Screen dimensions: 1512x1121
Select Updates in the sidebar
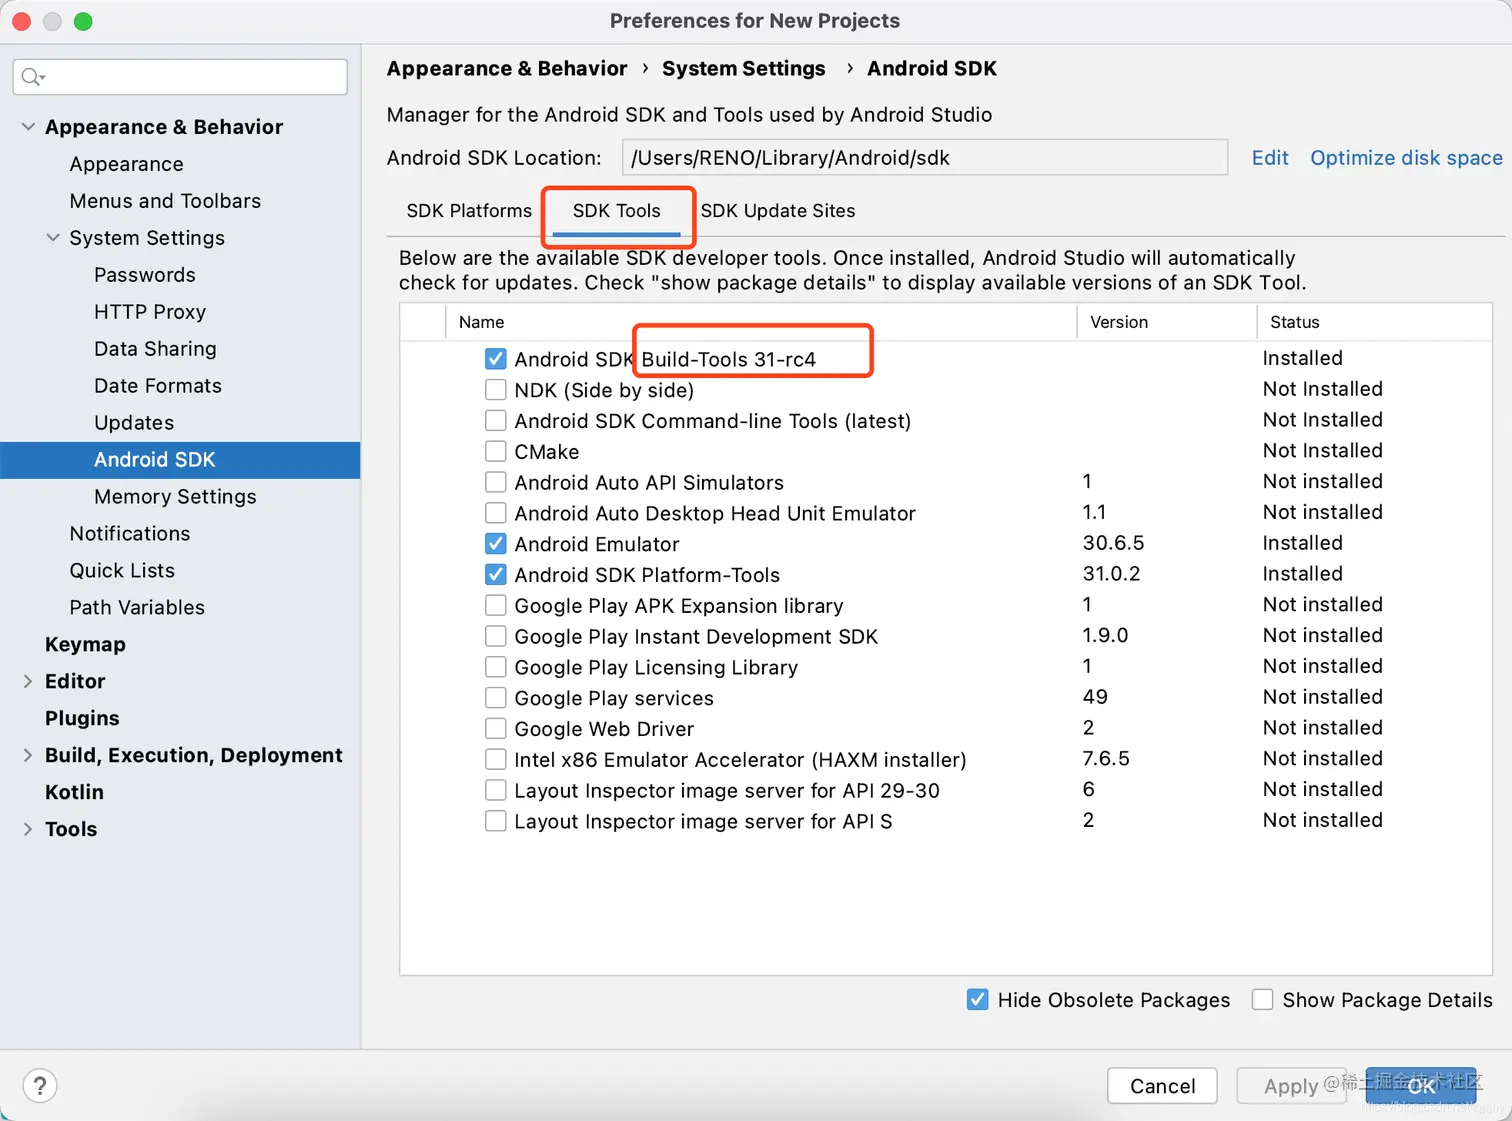point(134,423)
